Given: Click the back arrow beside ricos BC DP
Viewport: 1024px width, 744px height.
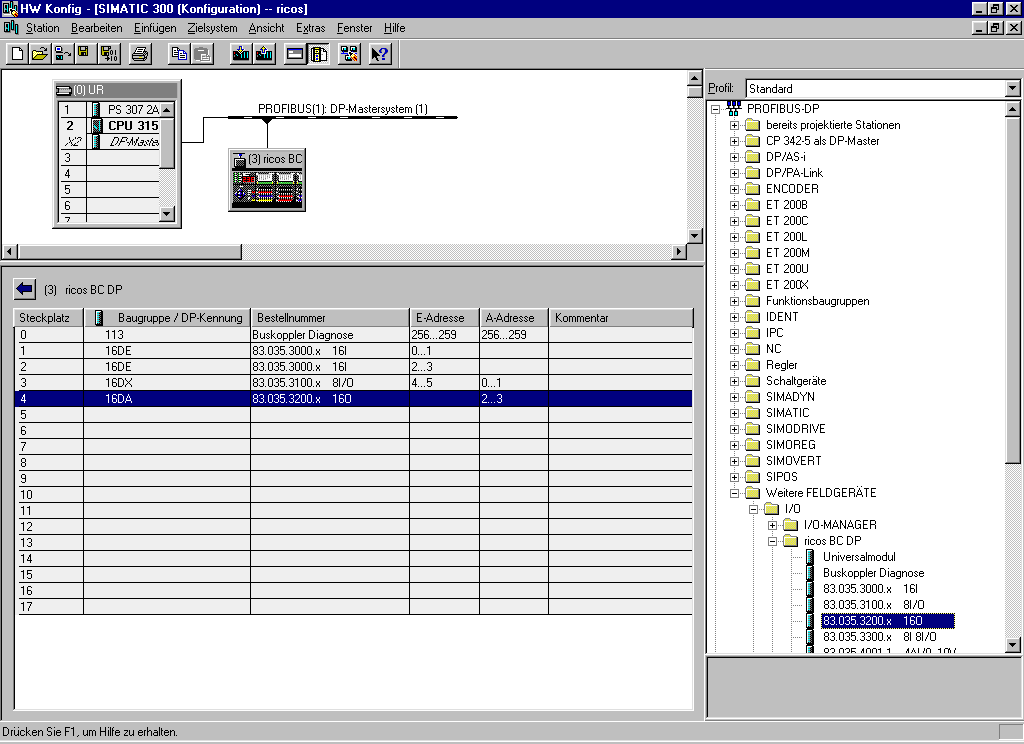Looking at the screenshot, I should tap(25, 289).
